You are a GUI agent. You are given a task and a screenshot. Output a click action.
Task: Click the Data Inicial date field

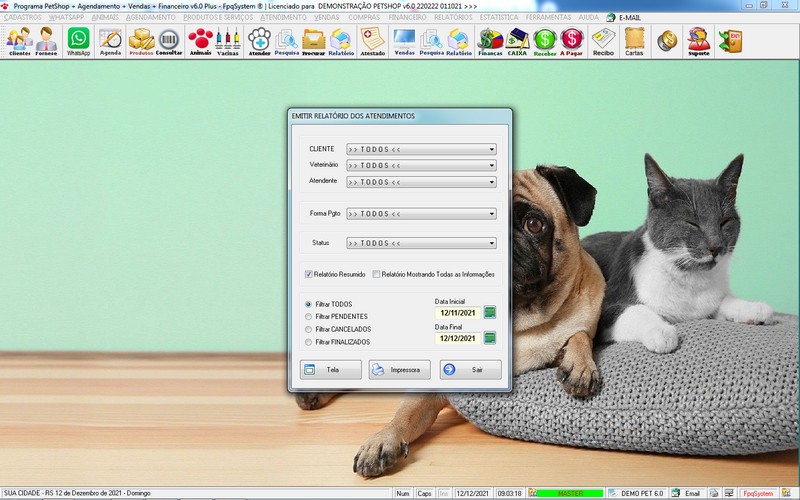point(458,312)
